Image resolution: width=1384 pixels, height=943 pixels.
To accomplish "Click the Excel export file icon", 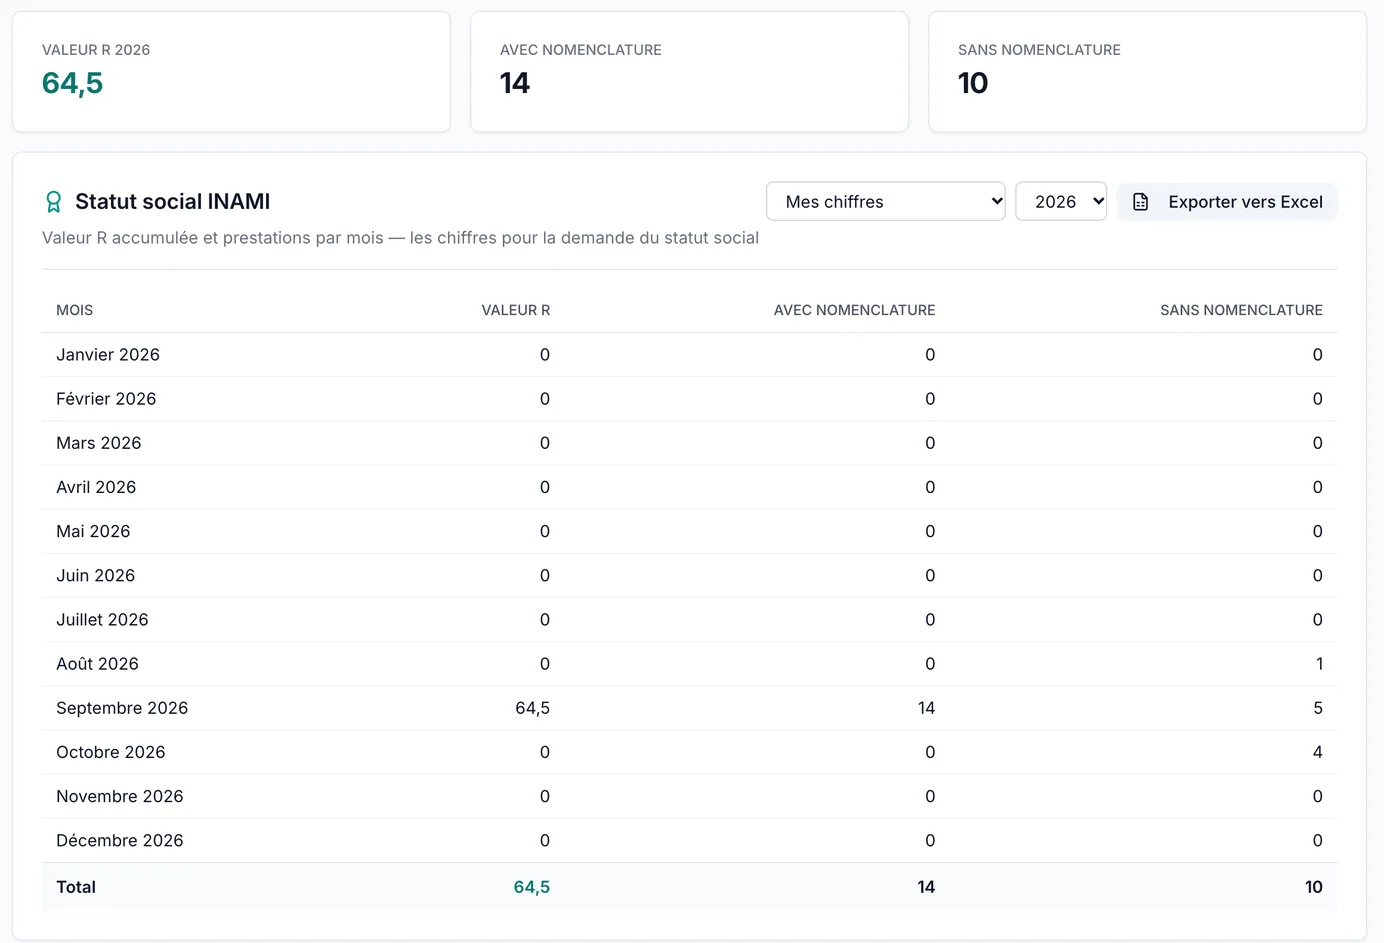I will pyautogui.click(x=1140, y=202).
